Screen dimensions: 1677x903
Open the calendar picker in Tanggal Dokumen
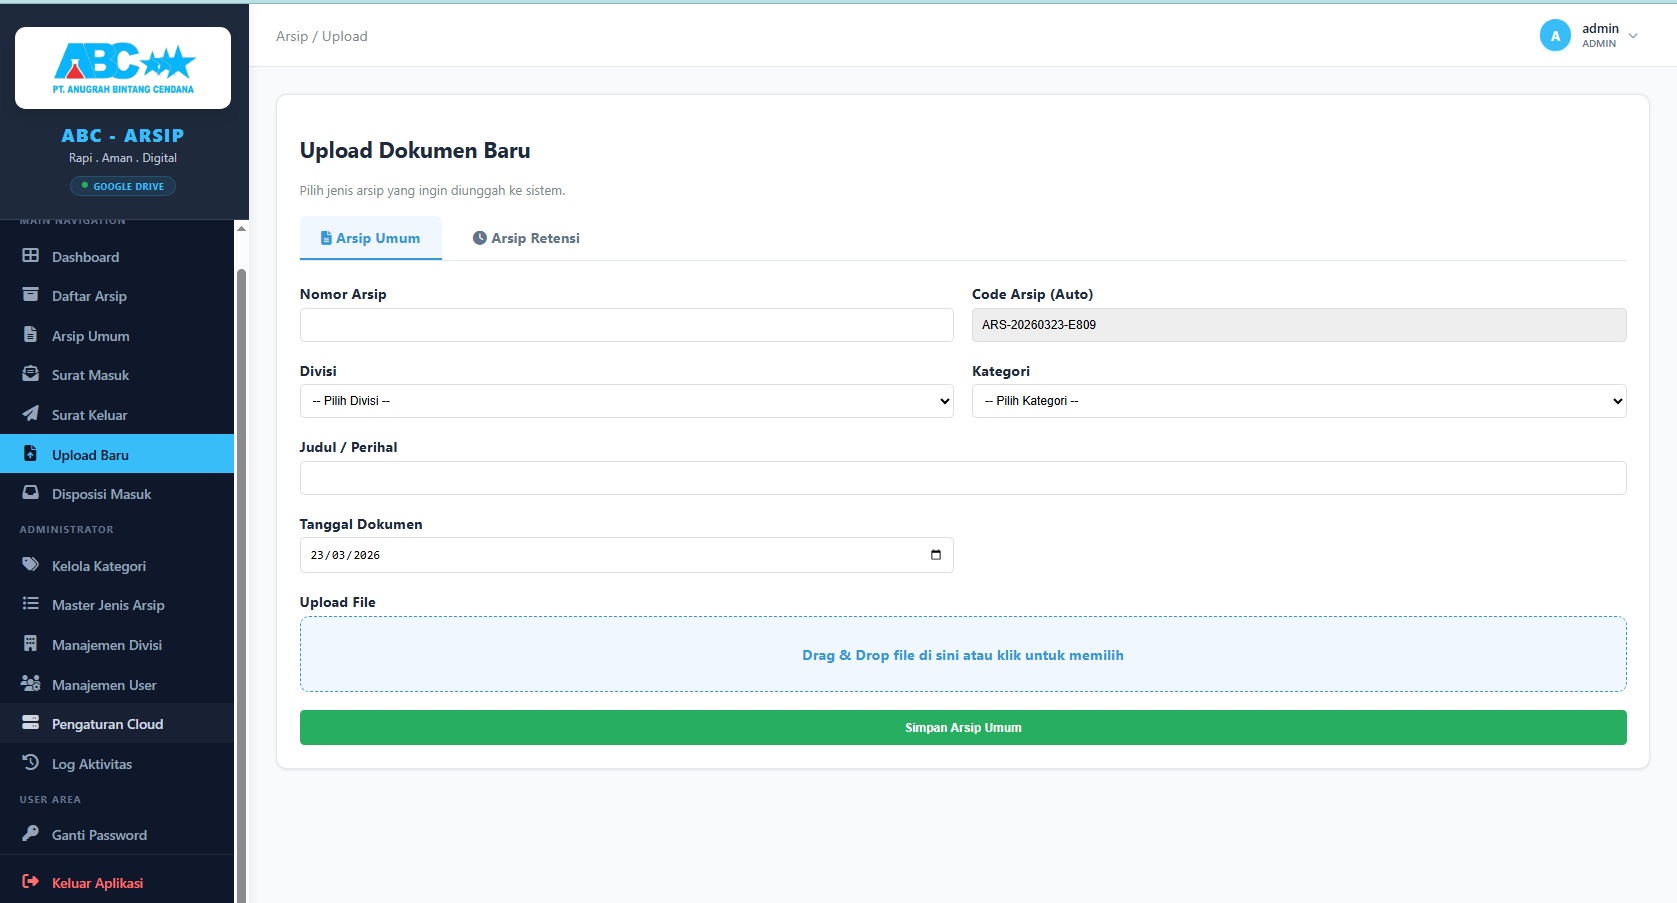pos(936,555)
